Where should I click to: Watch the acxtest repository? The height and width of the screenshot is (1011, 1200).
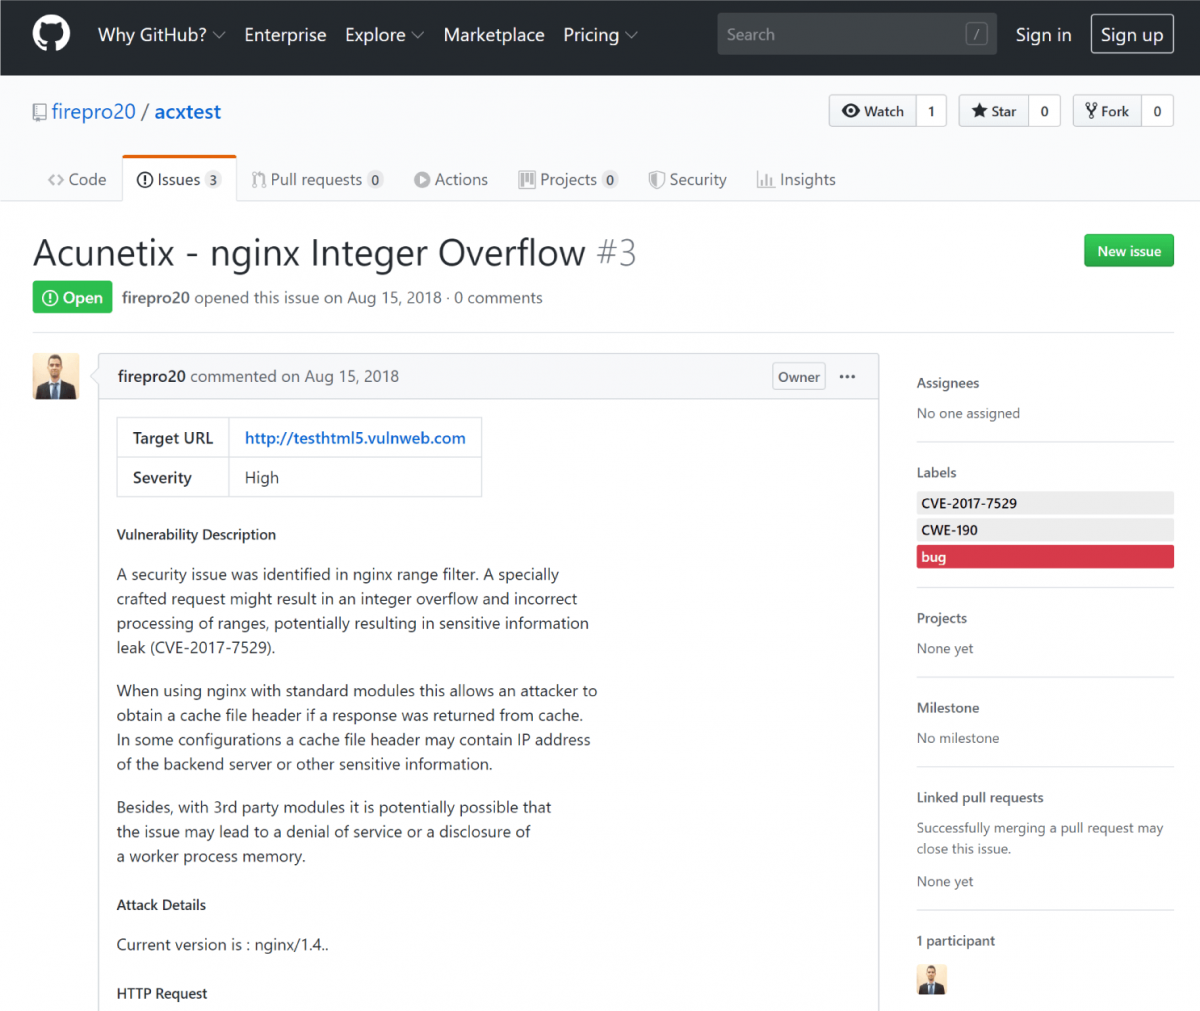pyautogui.click(x=873, y=111)
